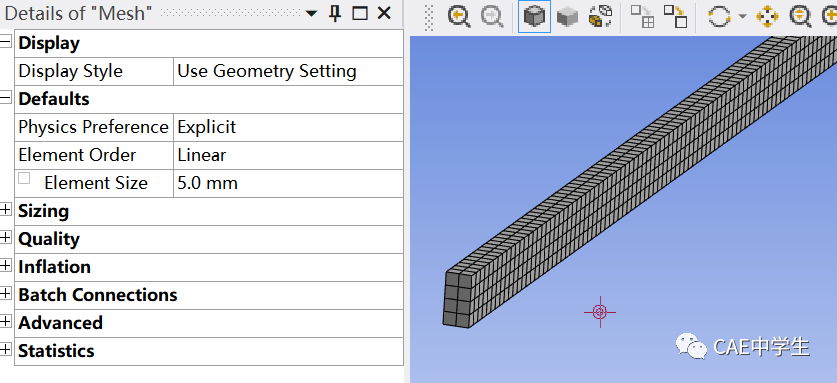Expand the Sizing section

6,211
